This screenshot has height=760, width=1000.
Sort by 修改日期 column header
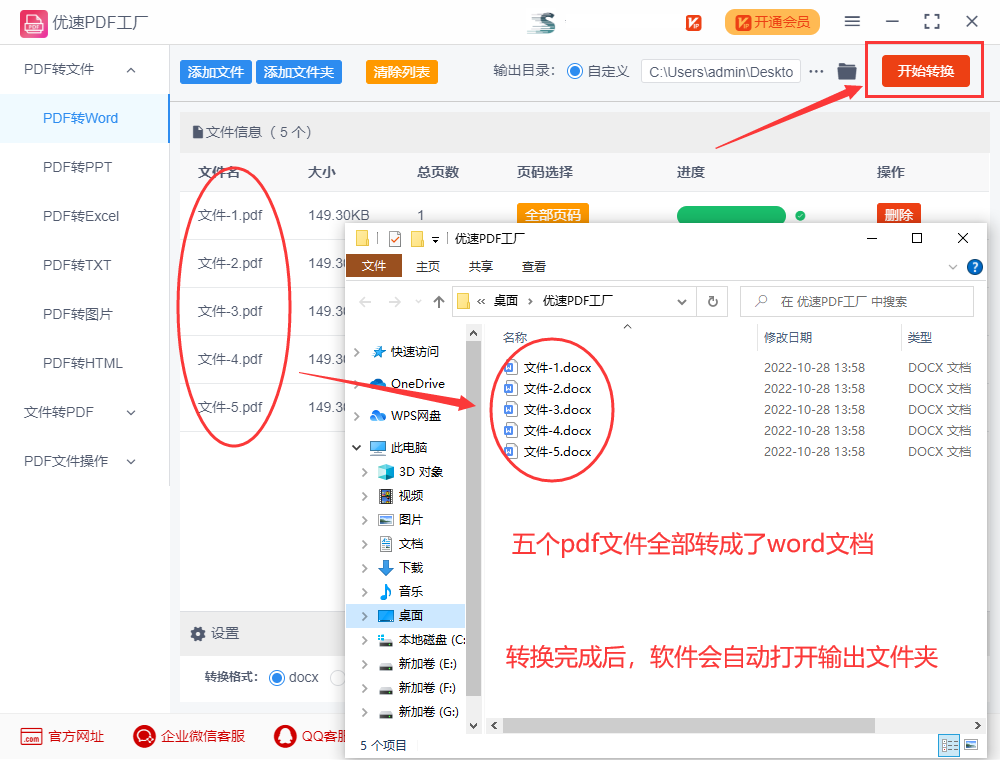[788, 337]
